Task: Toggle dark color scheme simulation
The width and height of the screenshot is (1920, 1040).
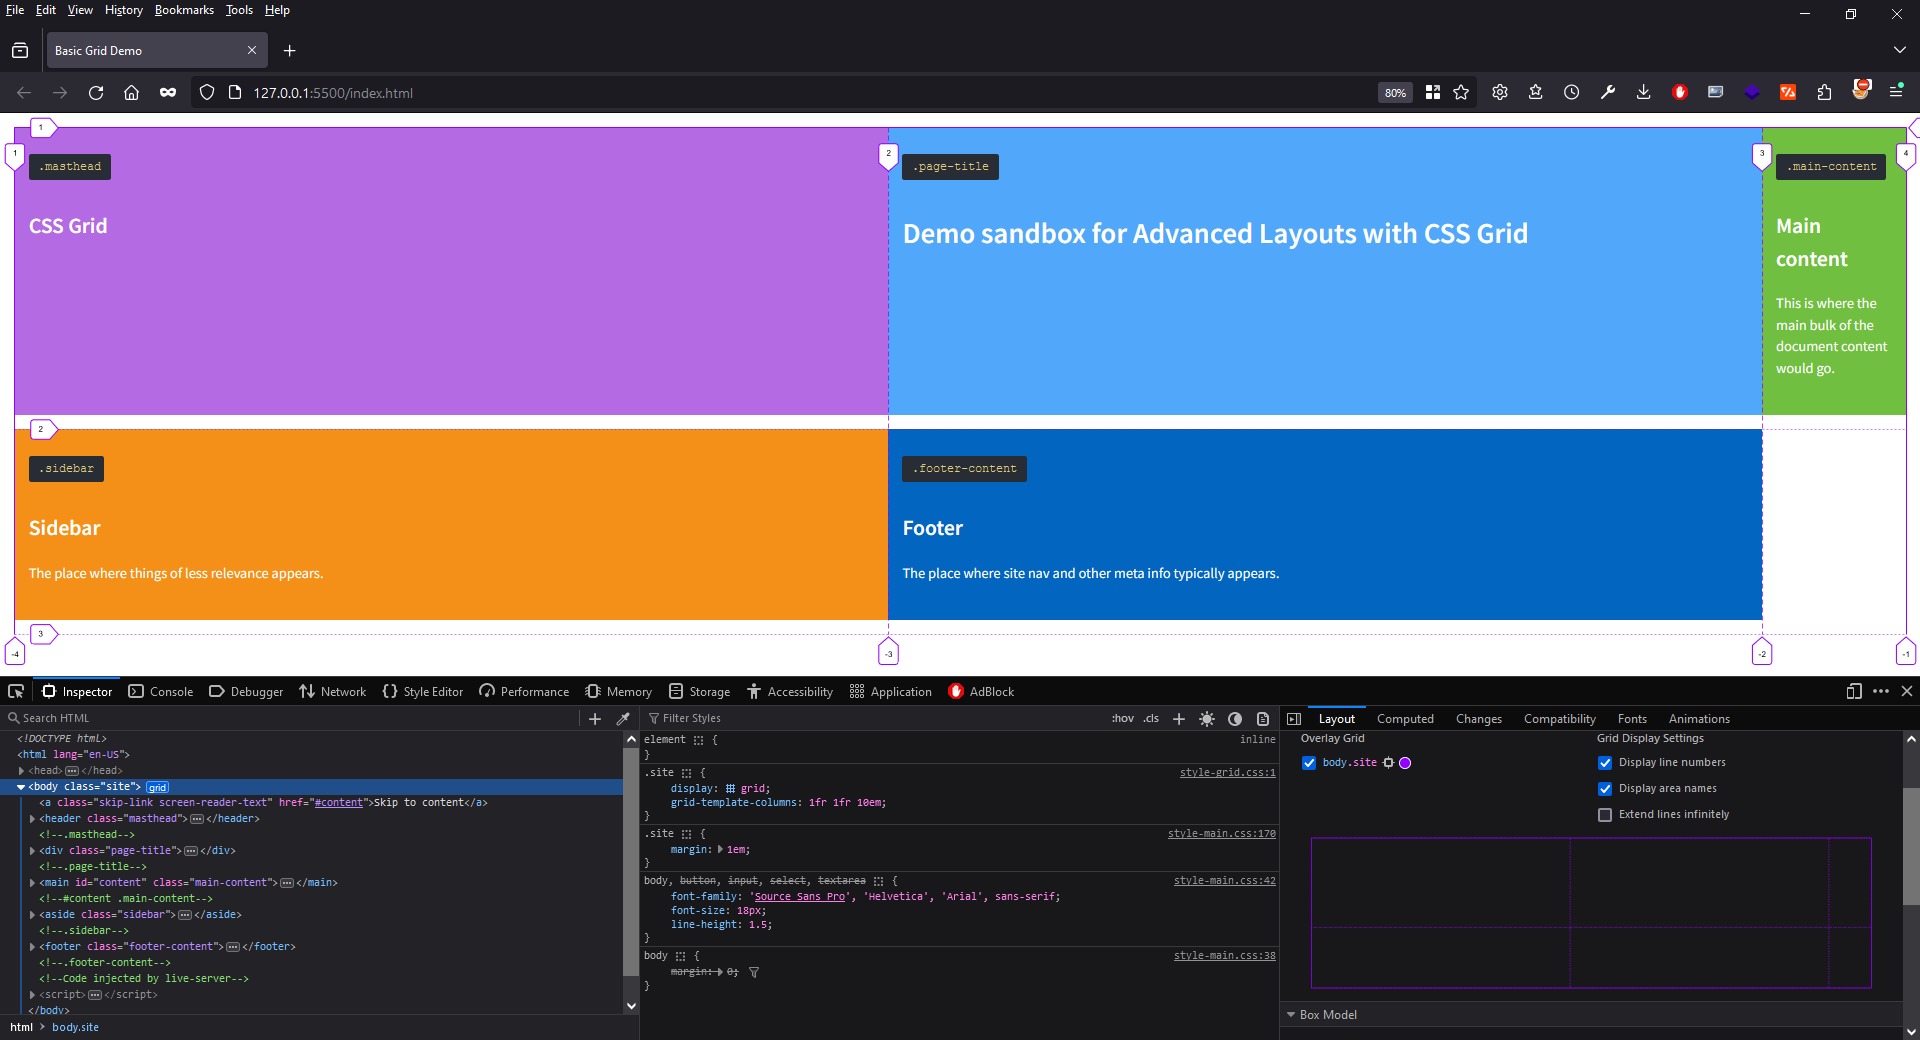Action: (1235, 719)
